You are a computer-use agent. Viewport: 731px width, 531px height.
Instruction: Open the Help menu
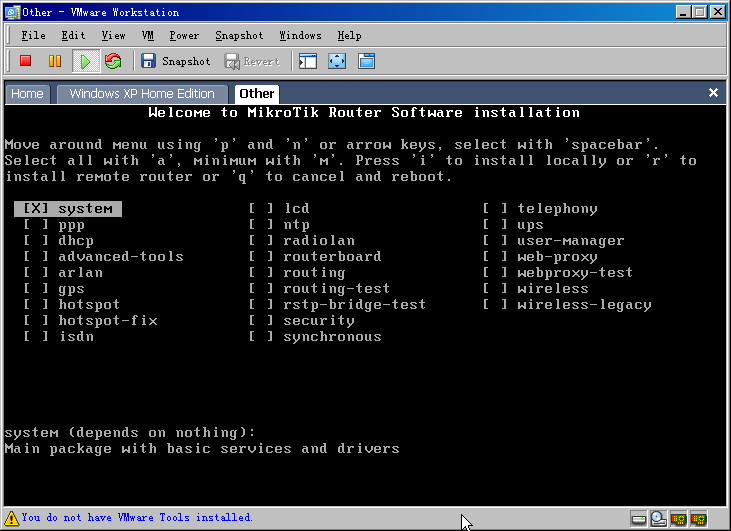(349, 35)
